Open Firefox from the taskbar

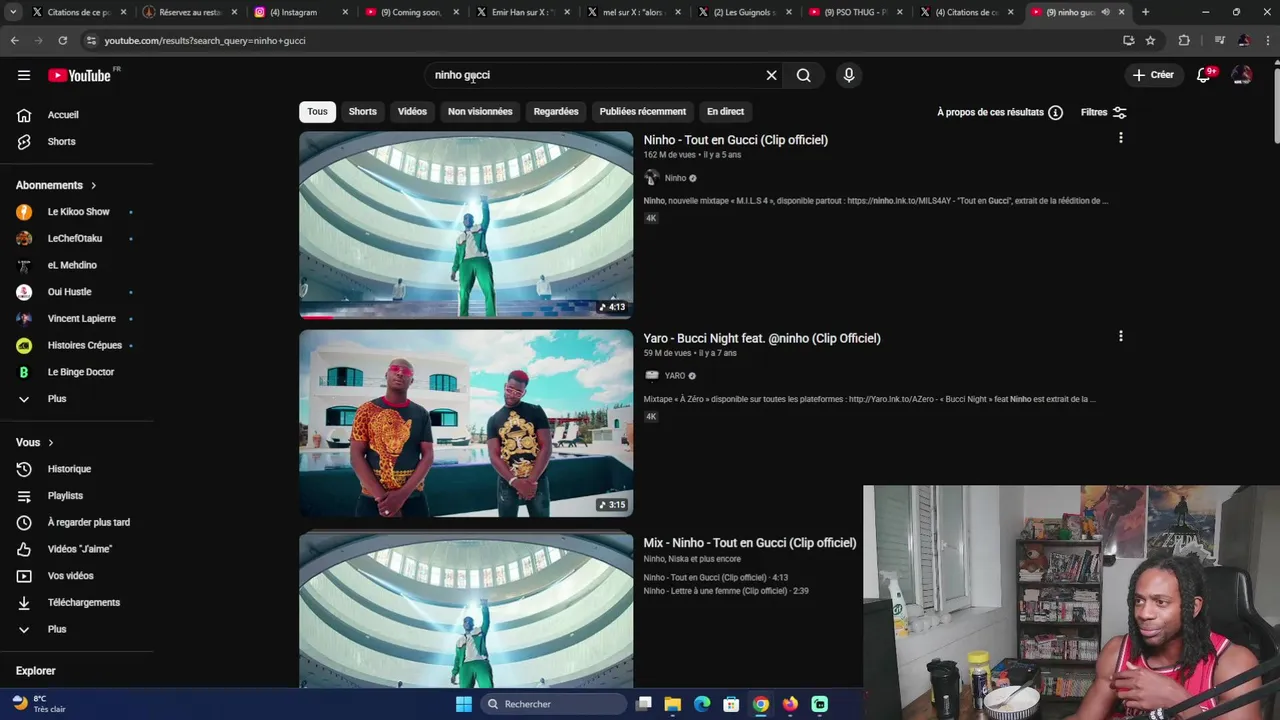point(790,704)
